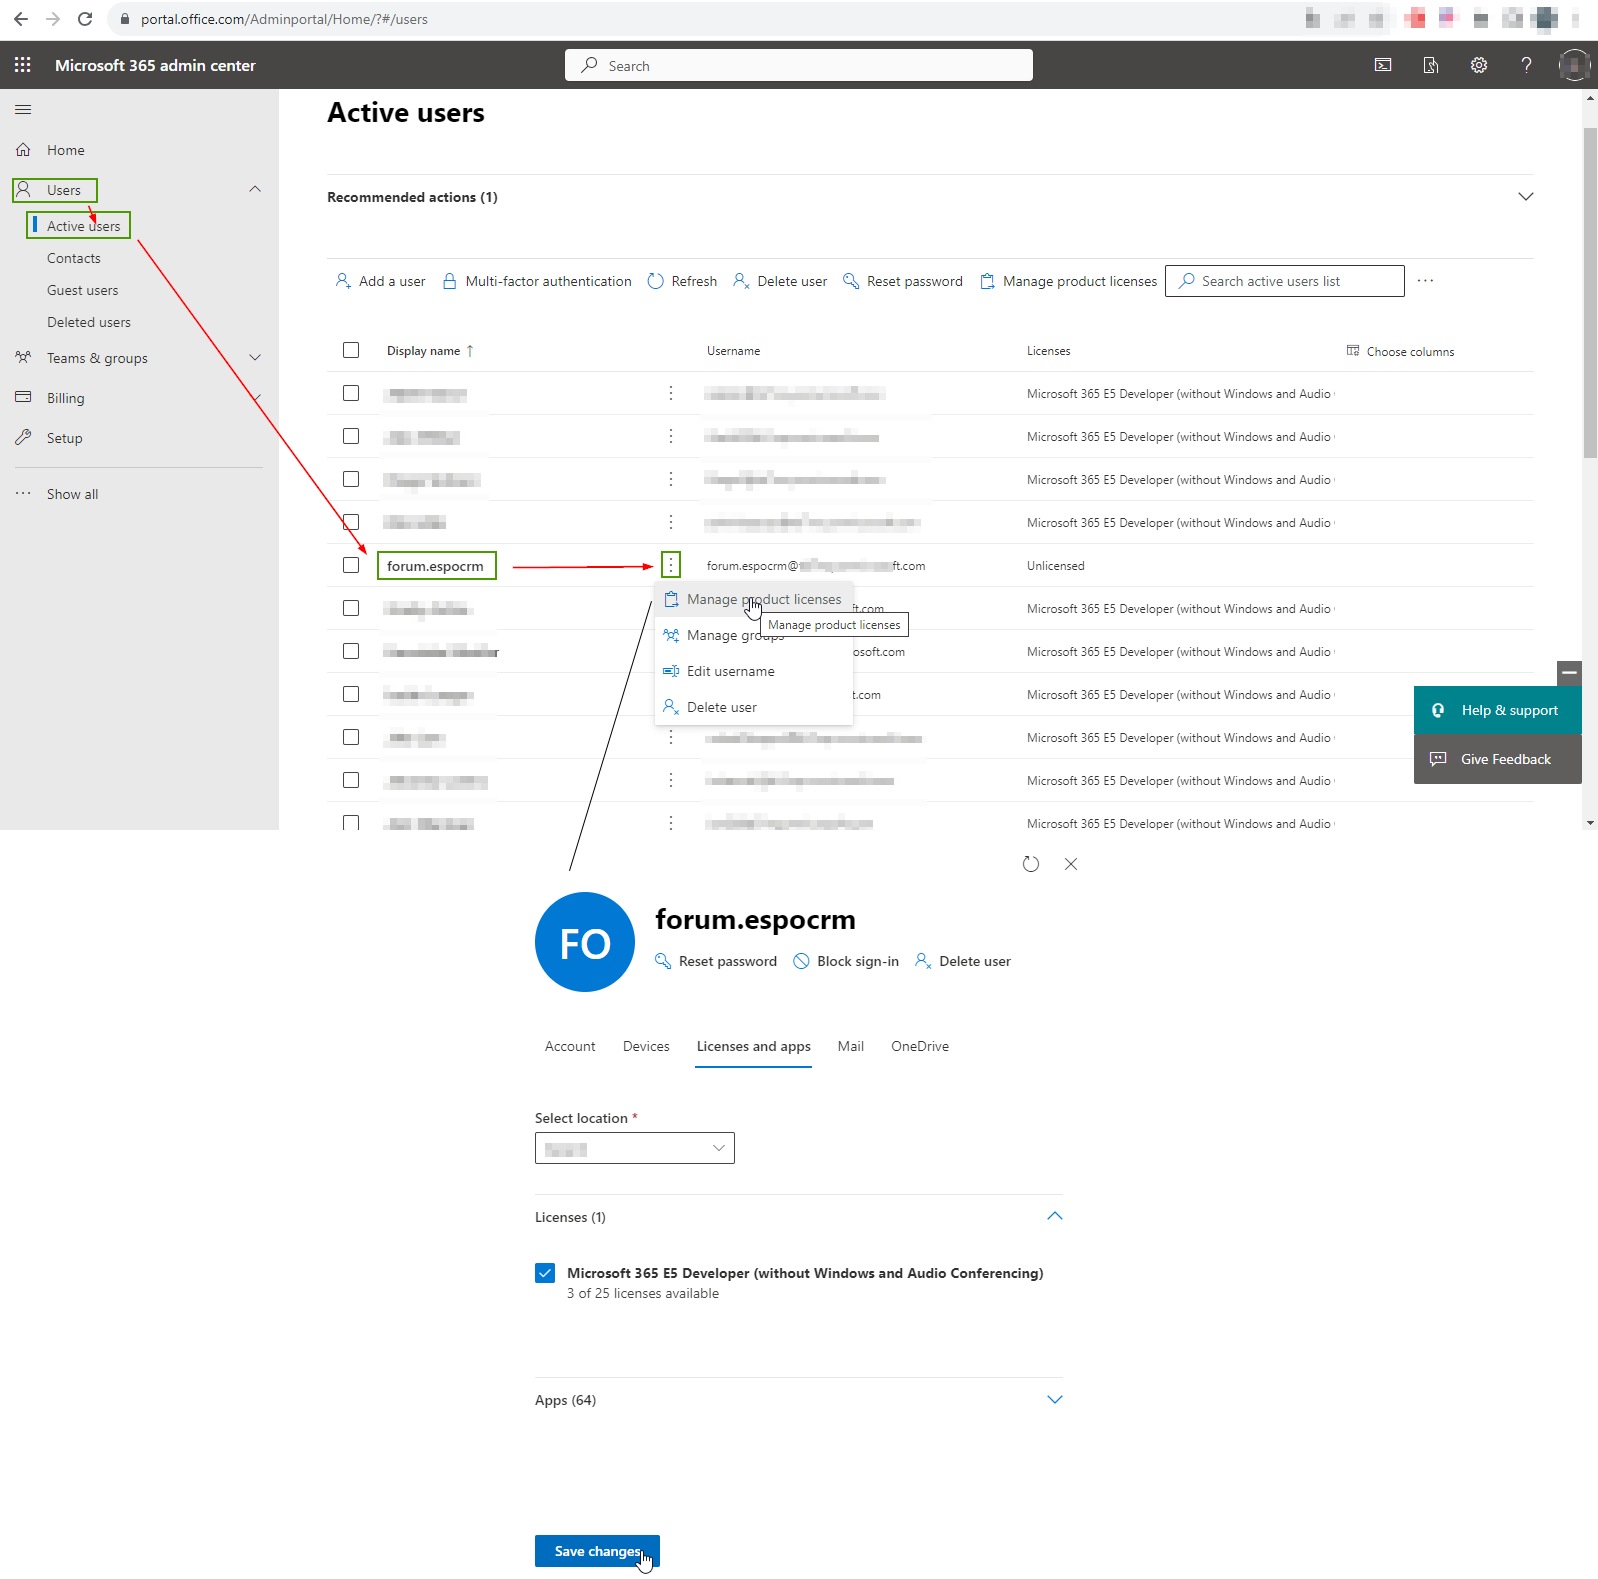The image size is (1598, 1579).
Task: Check the third user row checkbox
Action: 351,479
